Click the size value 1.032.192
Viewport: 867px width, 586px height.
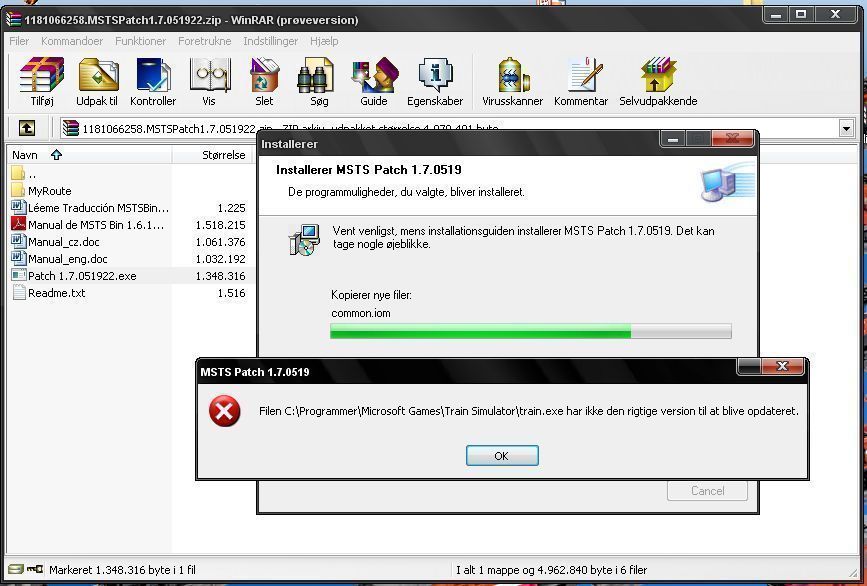[220, 259]
